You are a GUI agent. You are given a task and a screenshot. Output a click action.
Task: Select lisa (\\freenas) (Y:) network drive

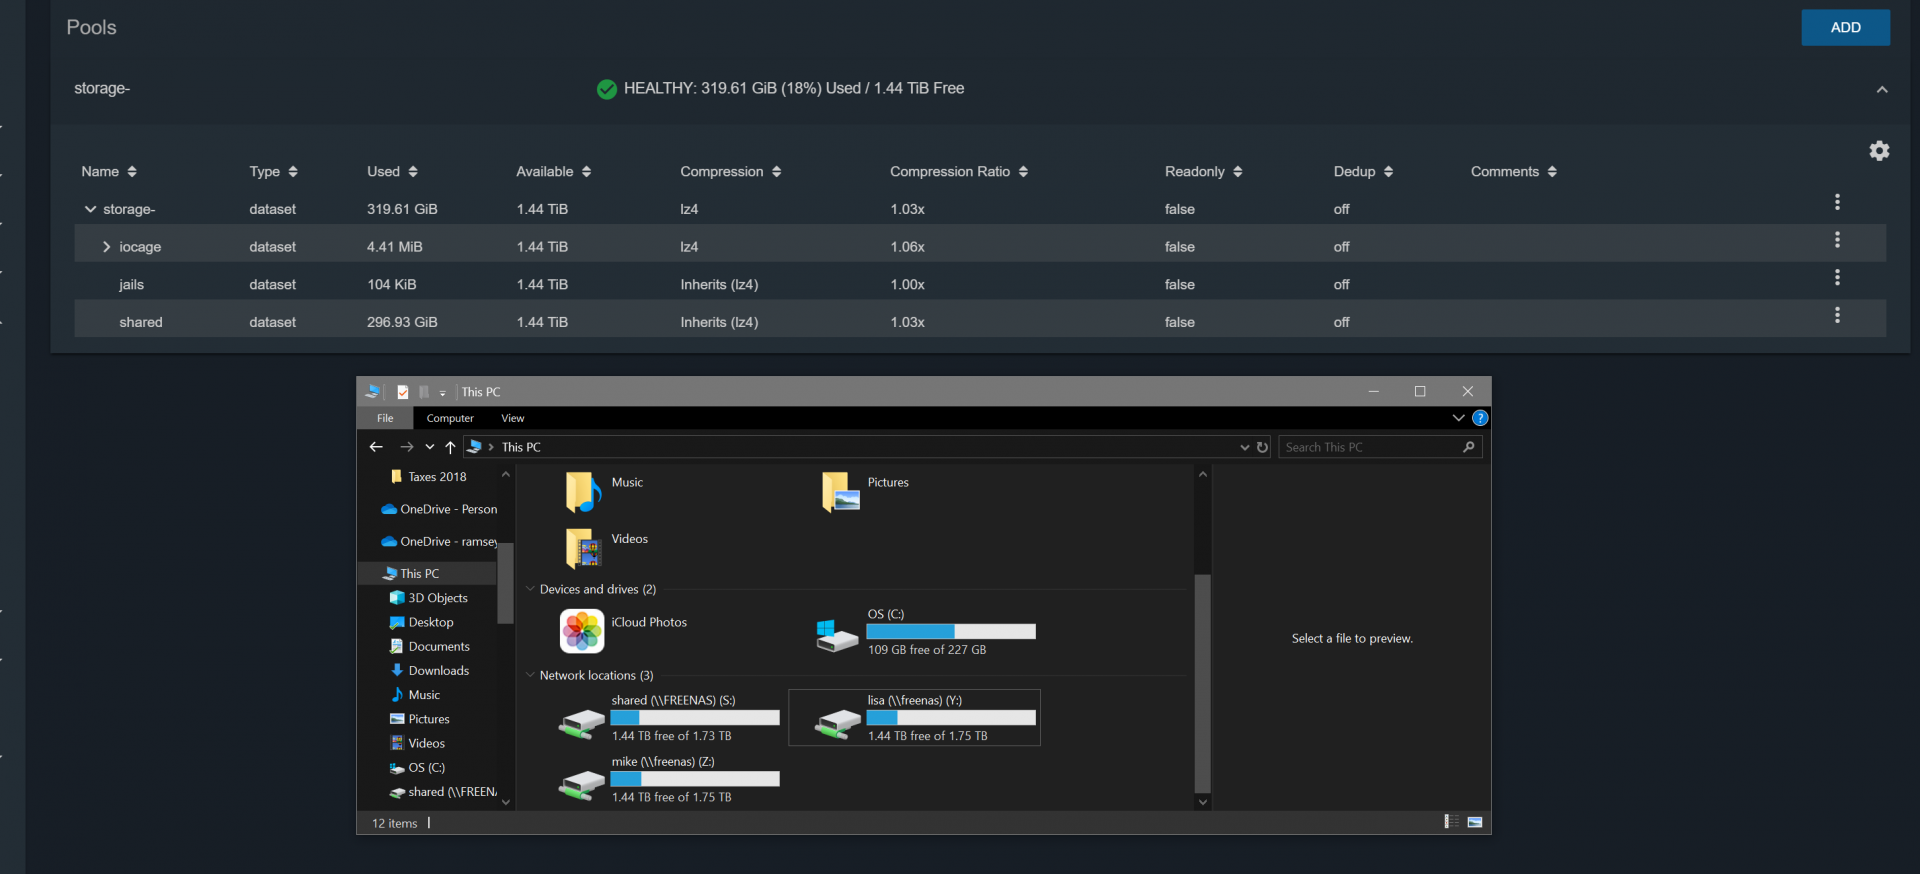[914, 718]
